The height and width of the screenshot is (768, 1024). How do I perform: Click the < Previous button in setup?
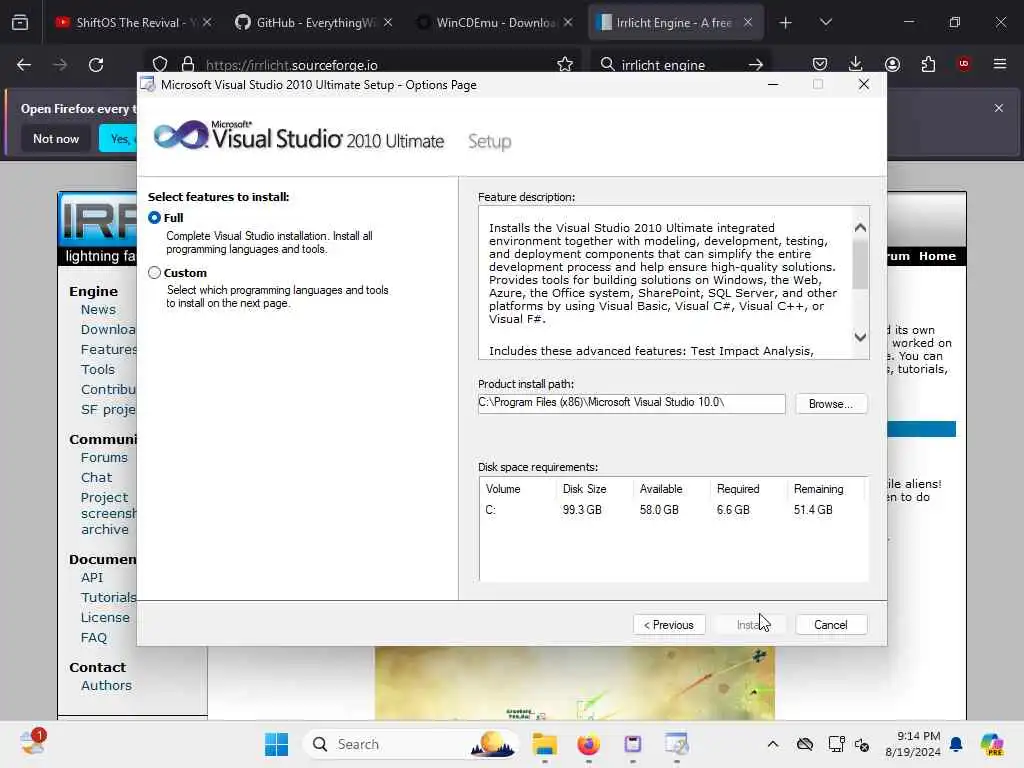pos(669,624)
